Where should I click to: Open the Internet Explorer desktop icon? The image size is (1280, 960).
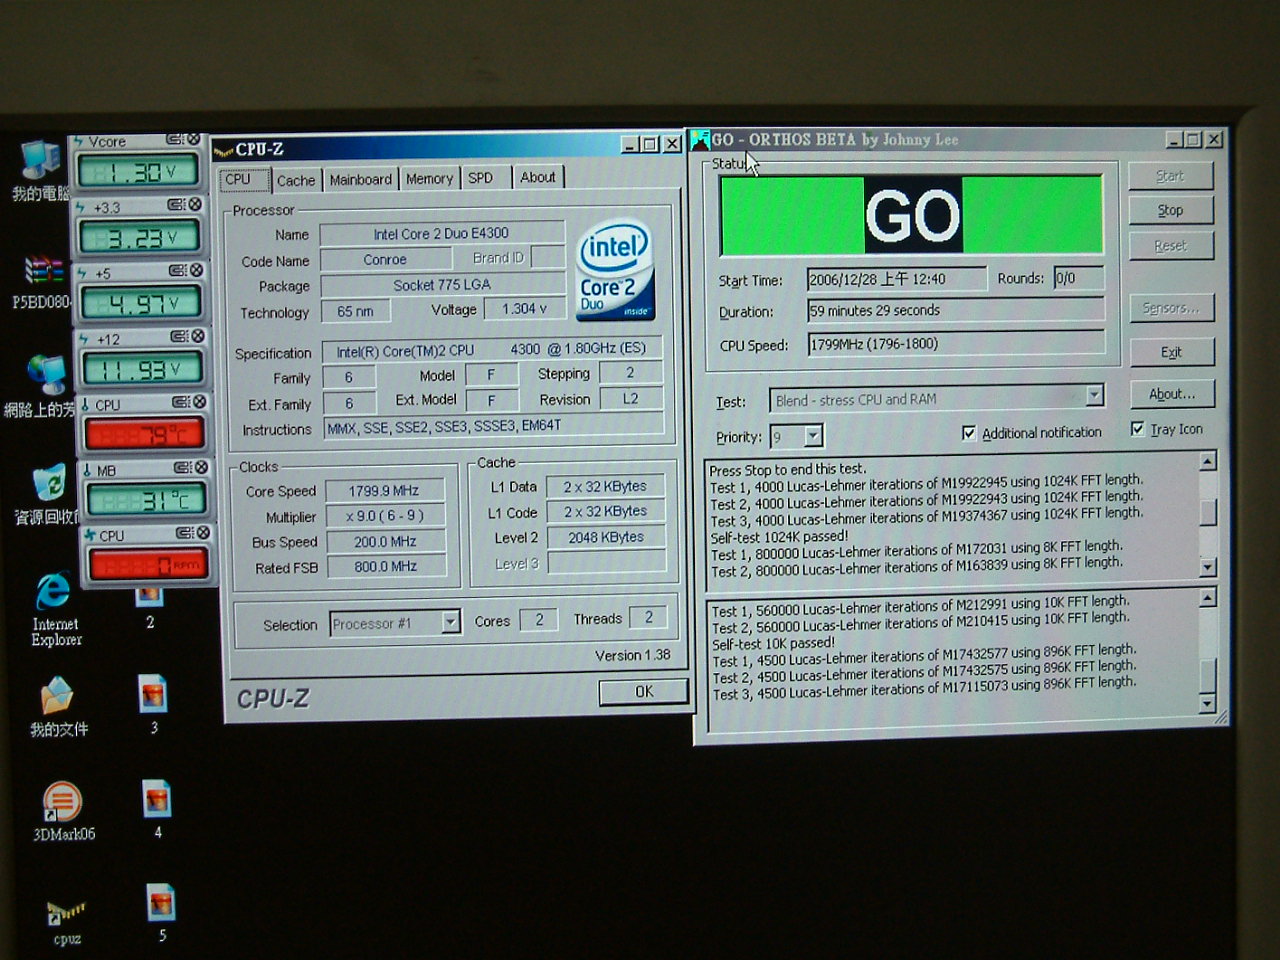click(54, 593)
